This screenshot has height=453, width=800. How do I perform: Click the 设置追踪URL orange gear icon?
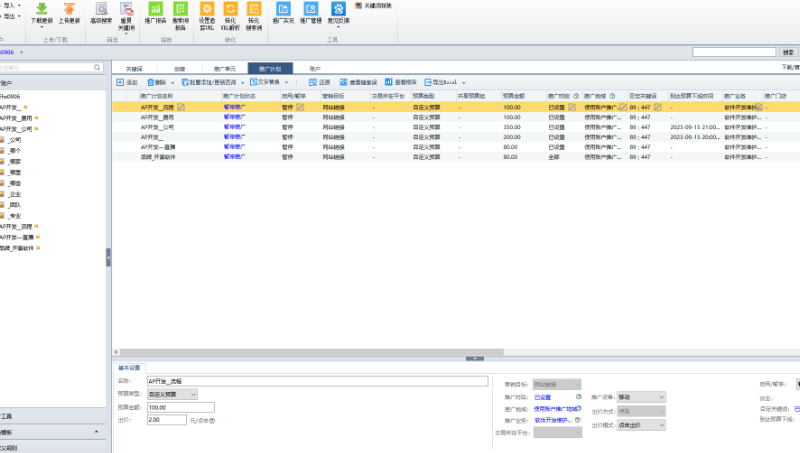point(207,9)
